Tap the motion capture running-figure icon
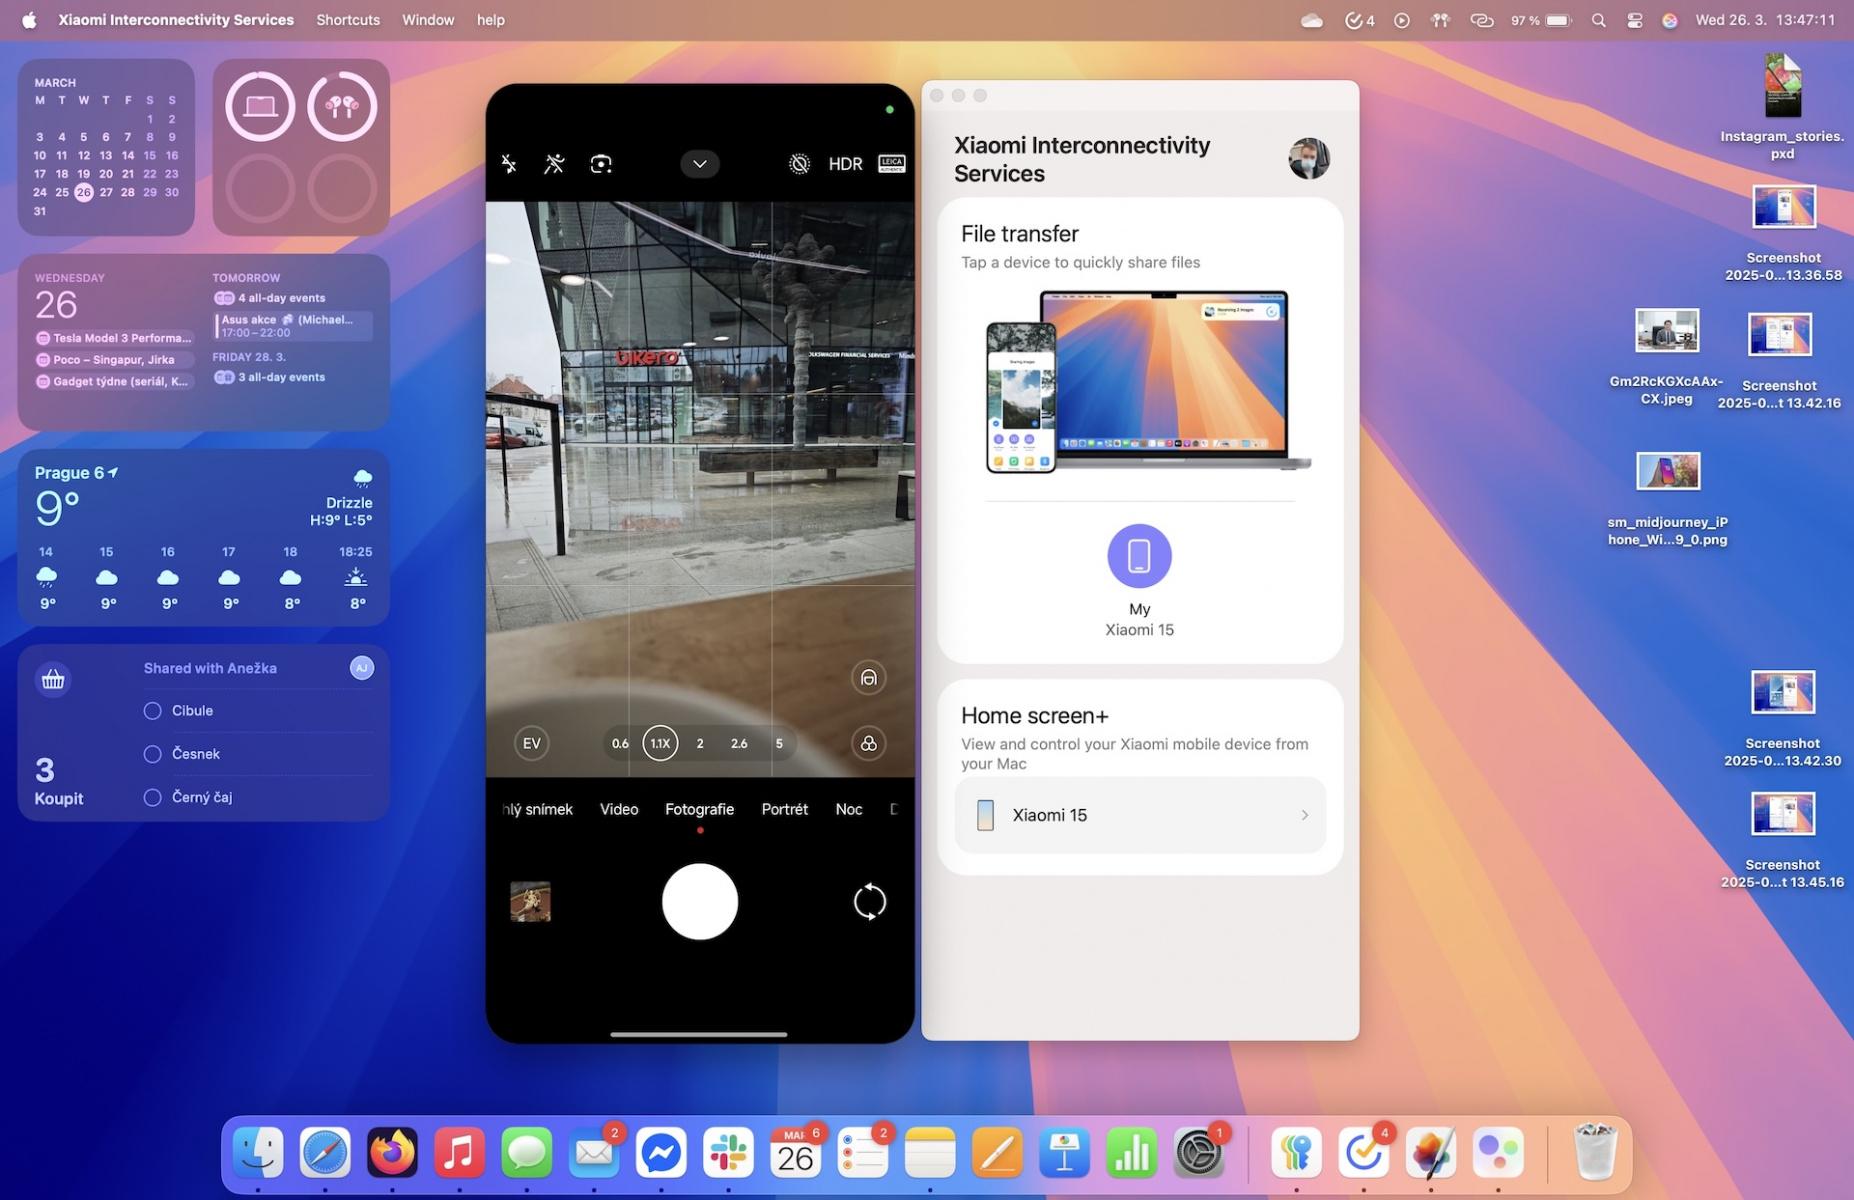This screenshot has width=1854, height=1200. pyautogui.click(x=554, y=164)
